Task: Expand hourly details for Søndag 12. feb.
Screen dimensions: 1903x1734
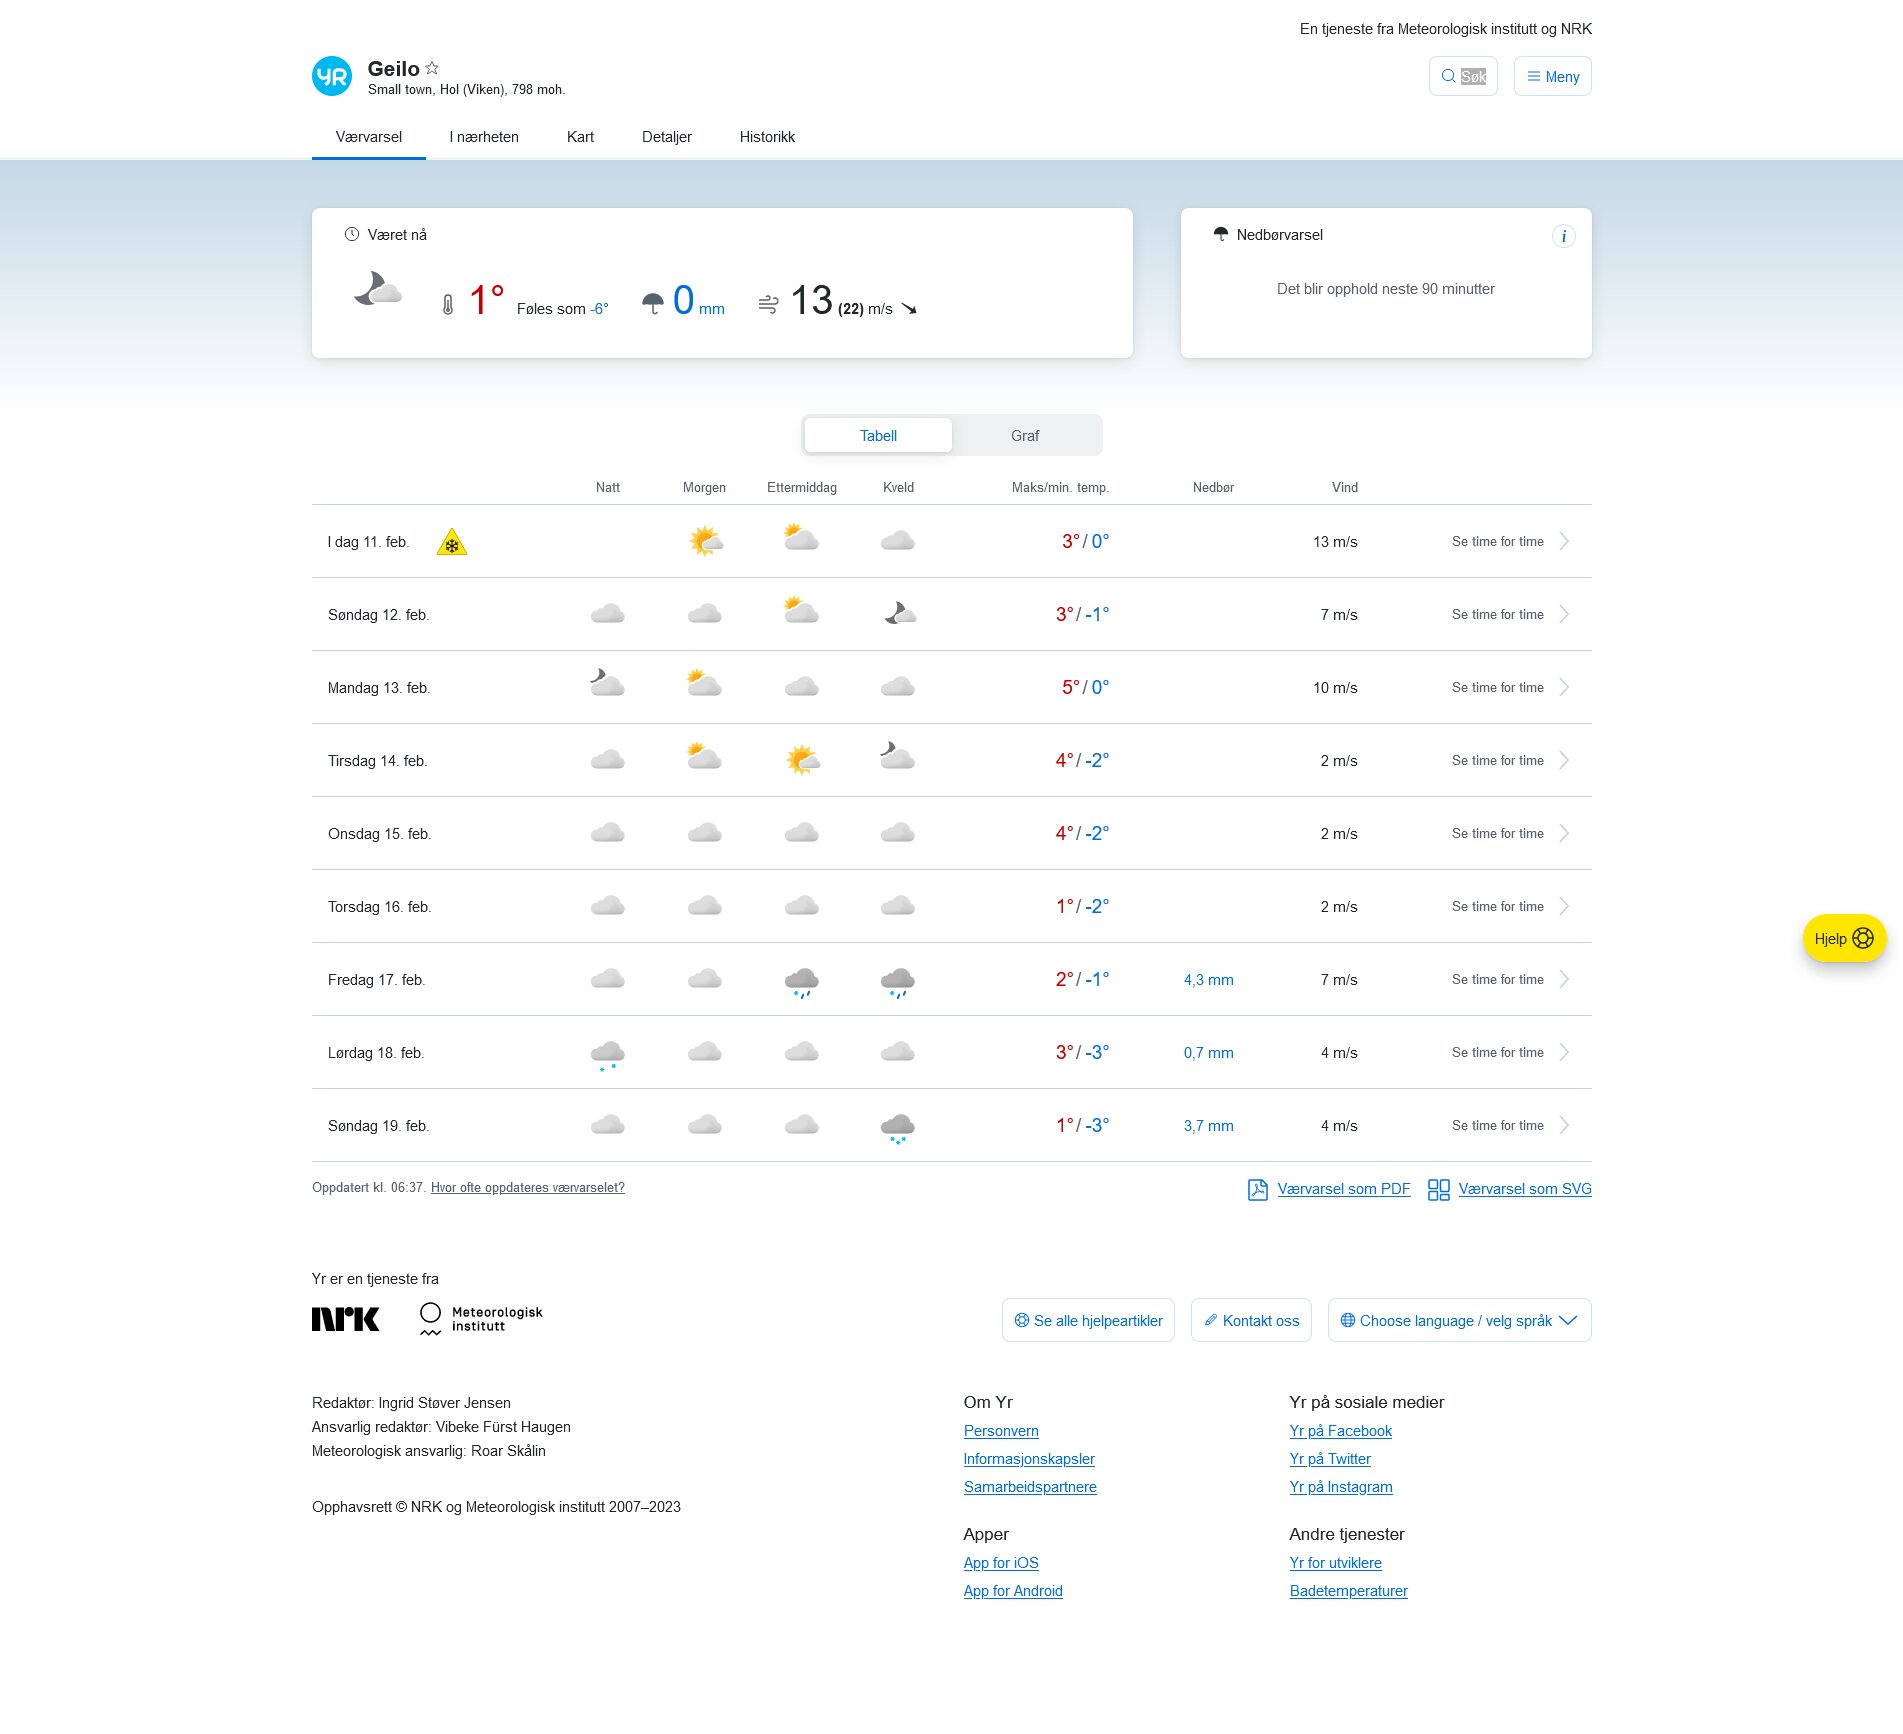Action: (x=1564, y=614)
